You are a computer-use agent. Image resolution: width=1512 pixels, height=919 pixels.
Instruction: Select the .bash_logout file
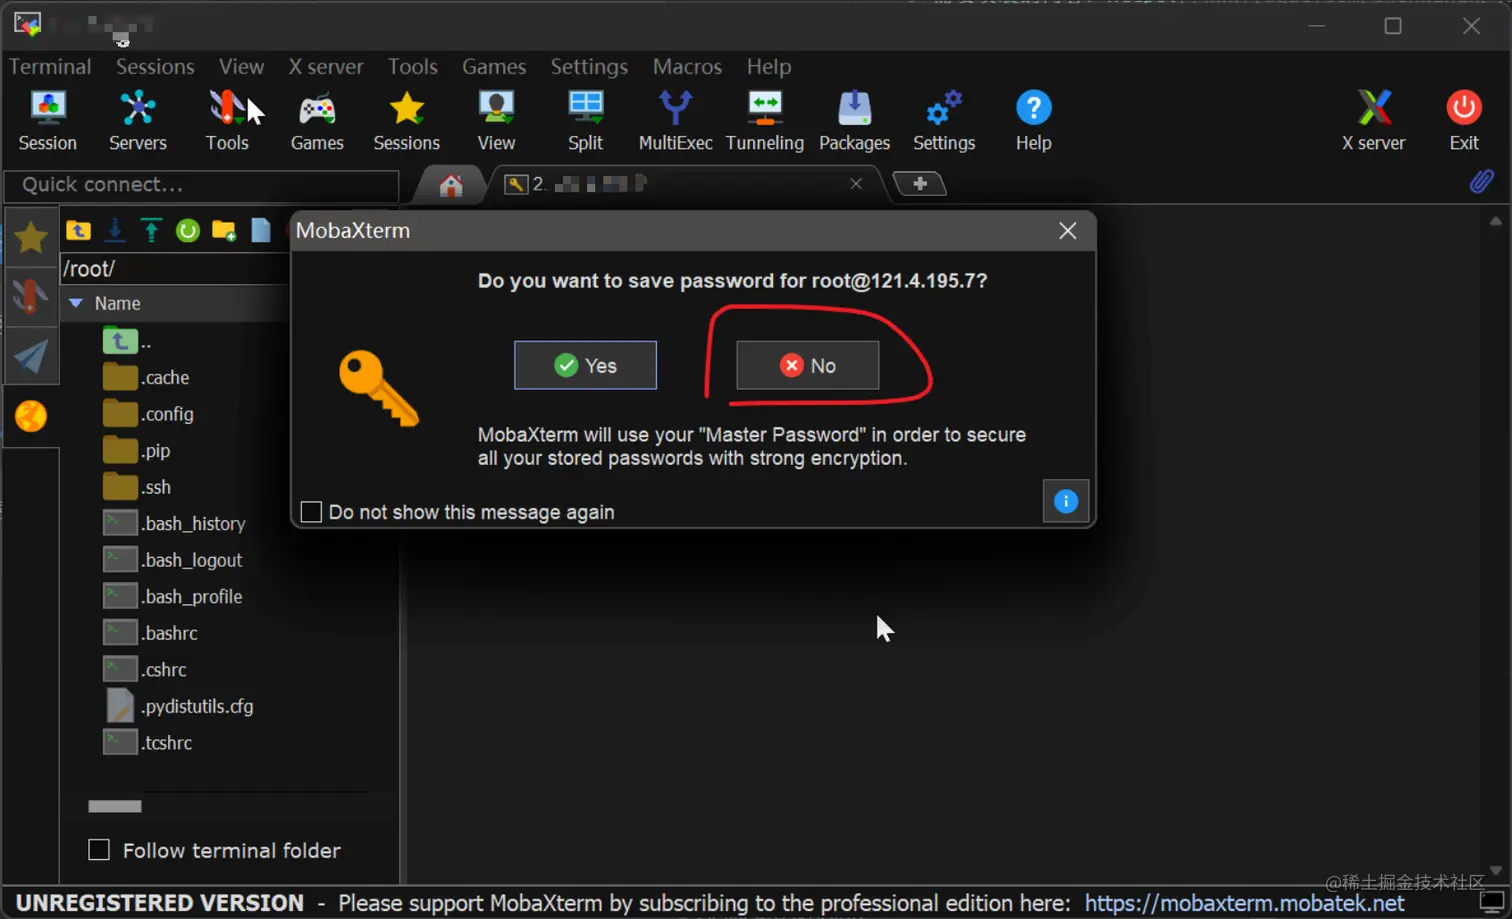[x=173, y=560]
